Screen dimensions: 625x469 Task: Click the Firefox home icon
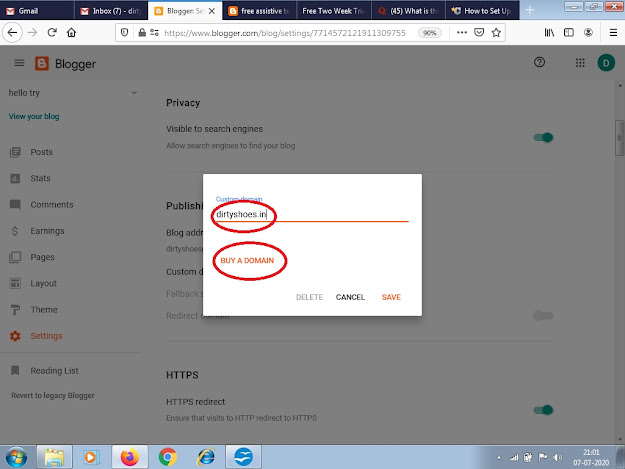[71, 32]
